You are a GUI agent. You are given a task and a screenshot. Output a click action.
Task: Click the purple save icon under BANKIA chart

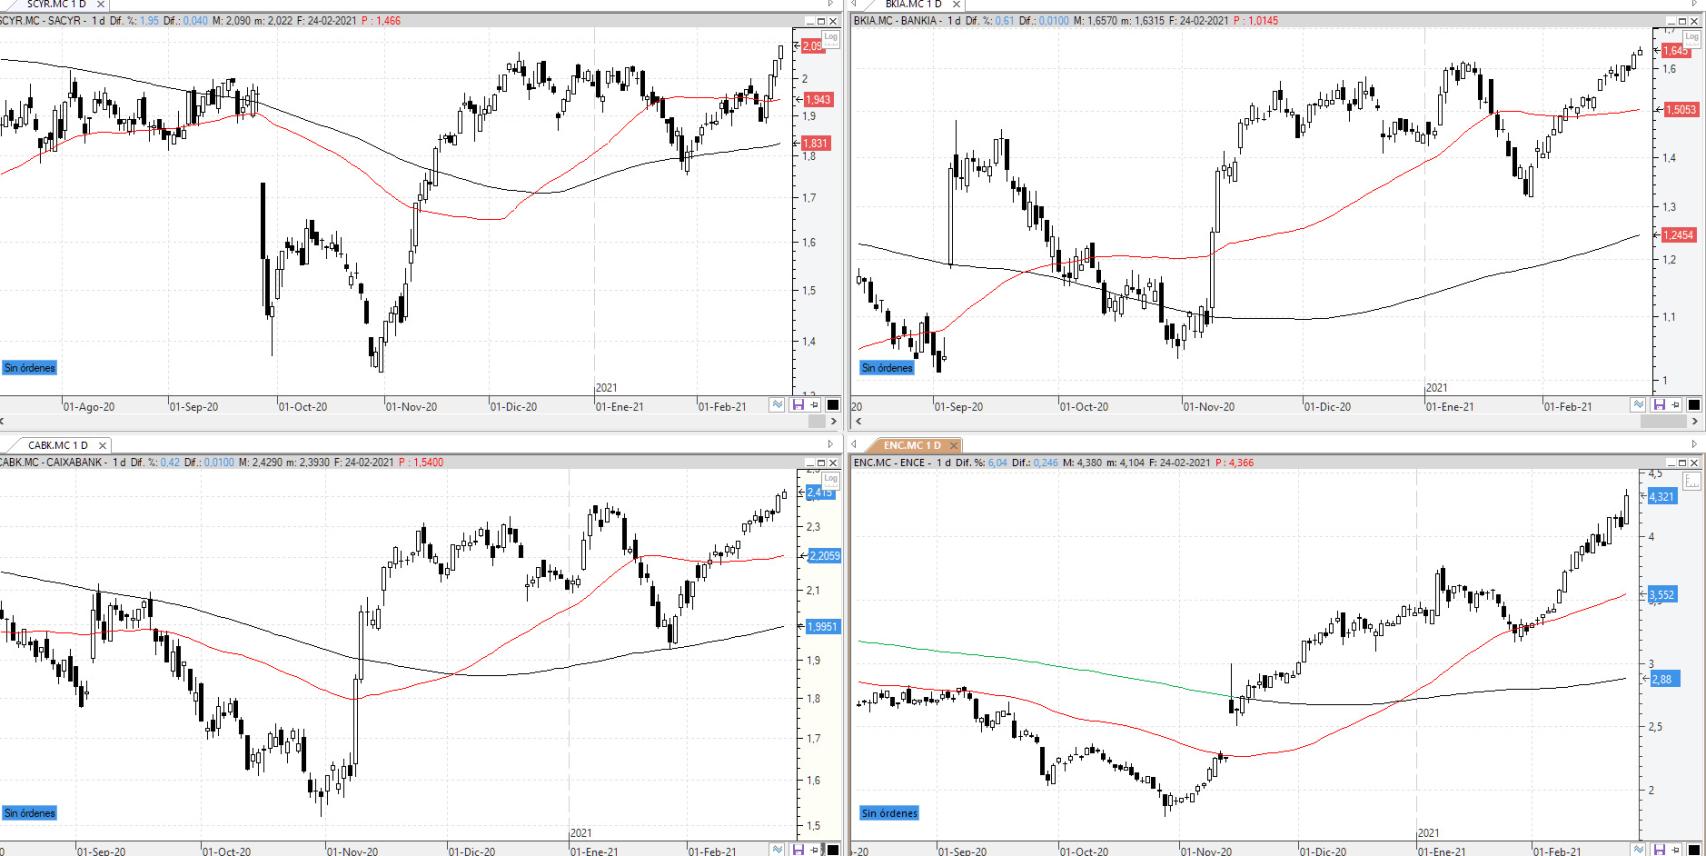pyautogui.click(x=1659, y=405)
